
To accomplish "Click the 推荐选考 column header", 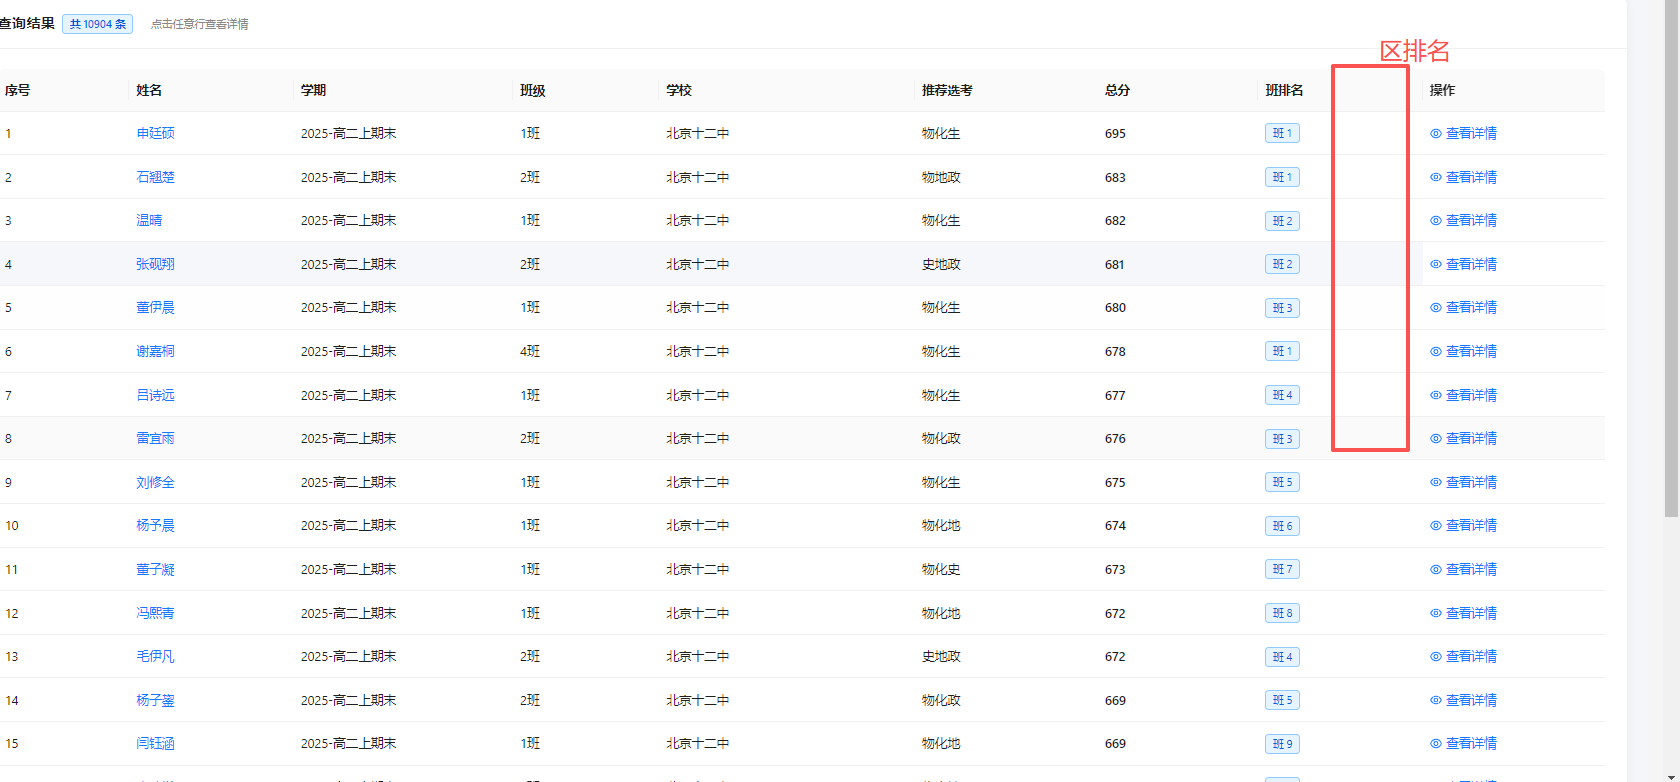I will pos(946,90).
